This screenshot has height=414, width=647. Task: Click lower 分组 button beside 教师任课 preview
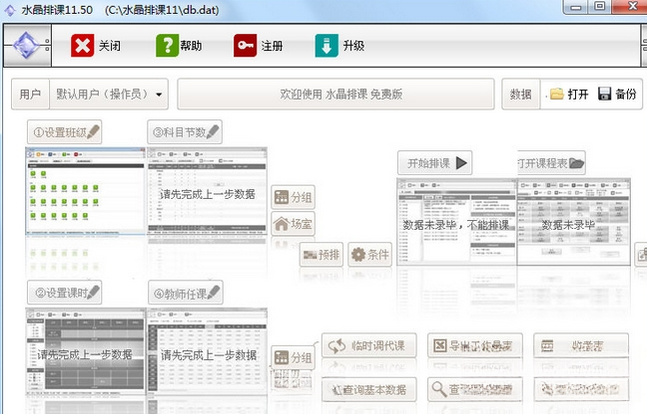click(x=293, y=357)
